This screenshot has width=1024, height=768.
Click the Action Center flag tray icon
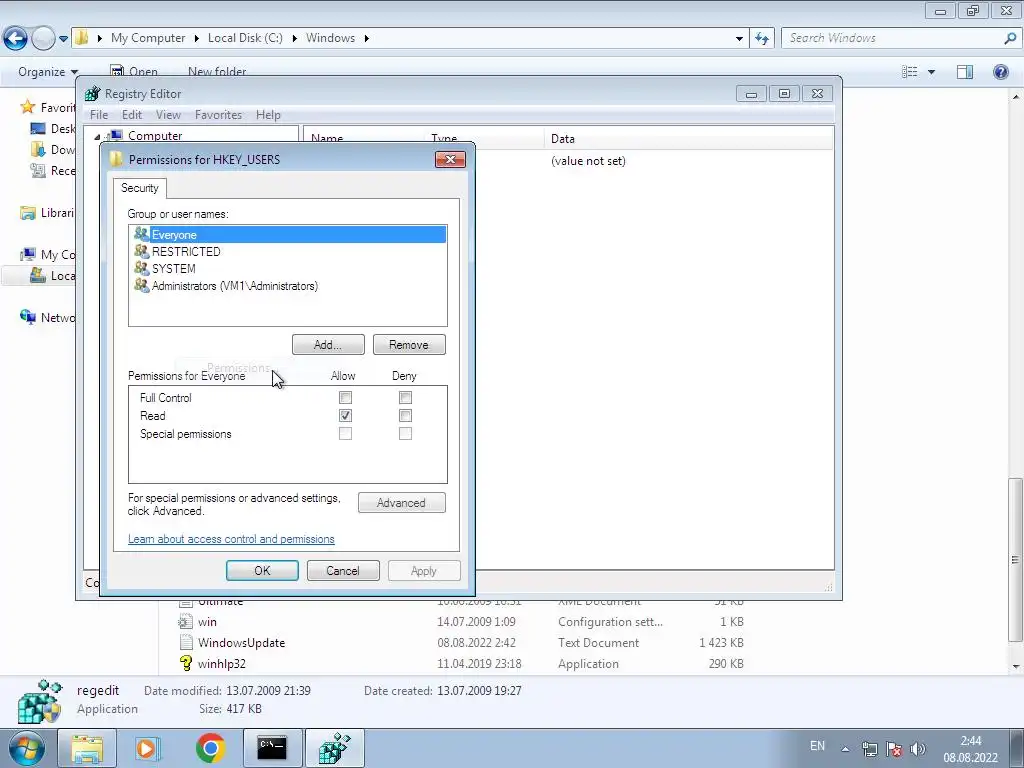[x=894, y=749]
